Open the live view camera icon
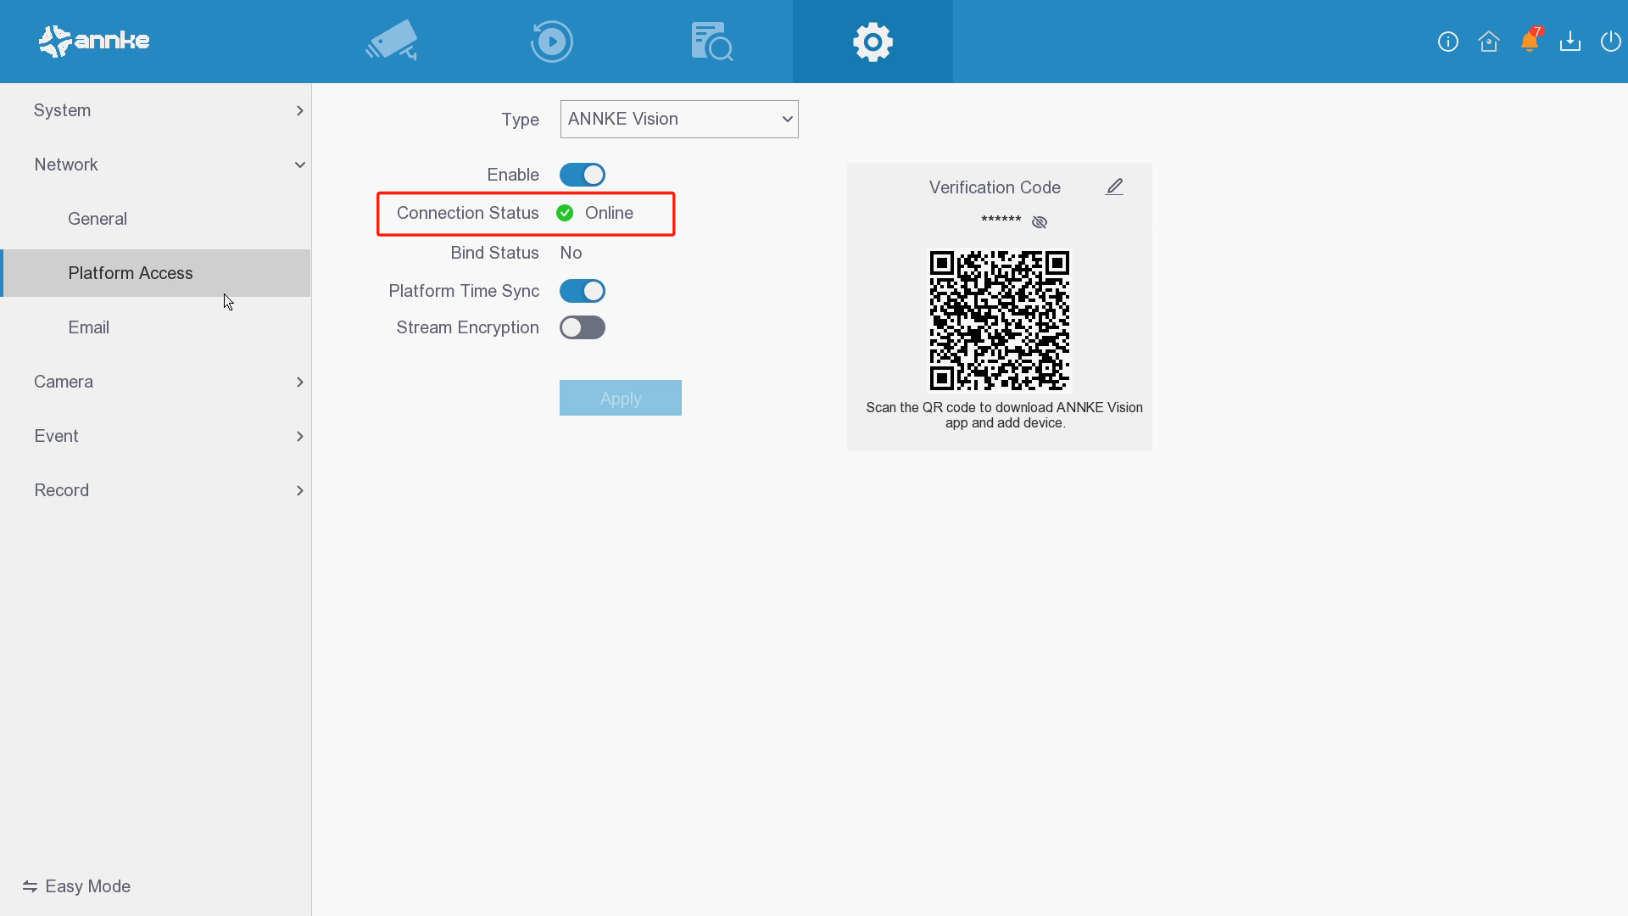The height and width of the screenshot is (916, 1628). 392,41
